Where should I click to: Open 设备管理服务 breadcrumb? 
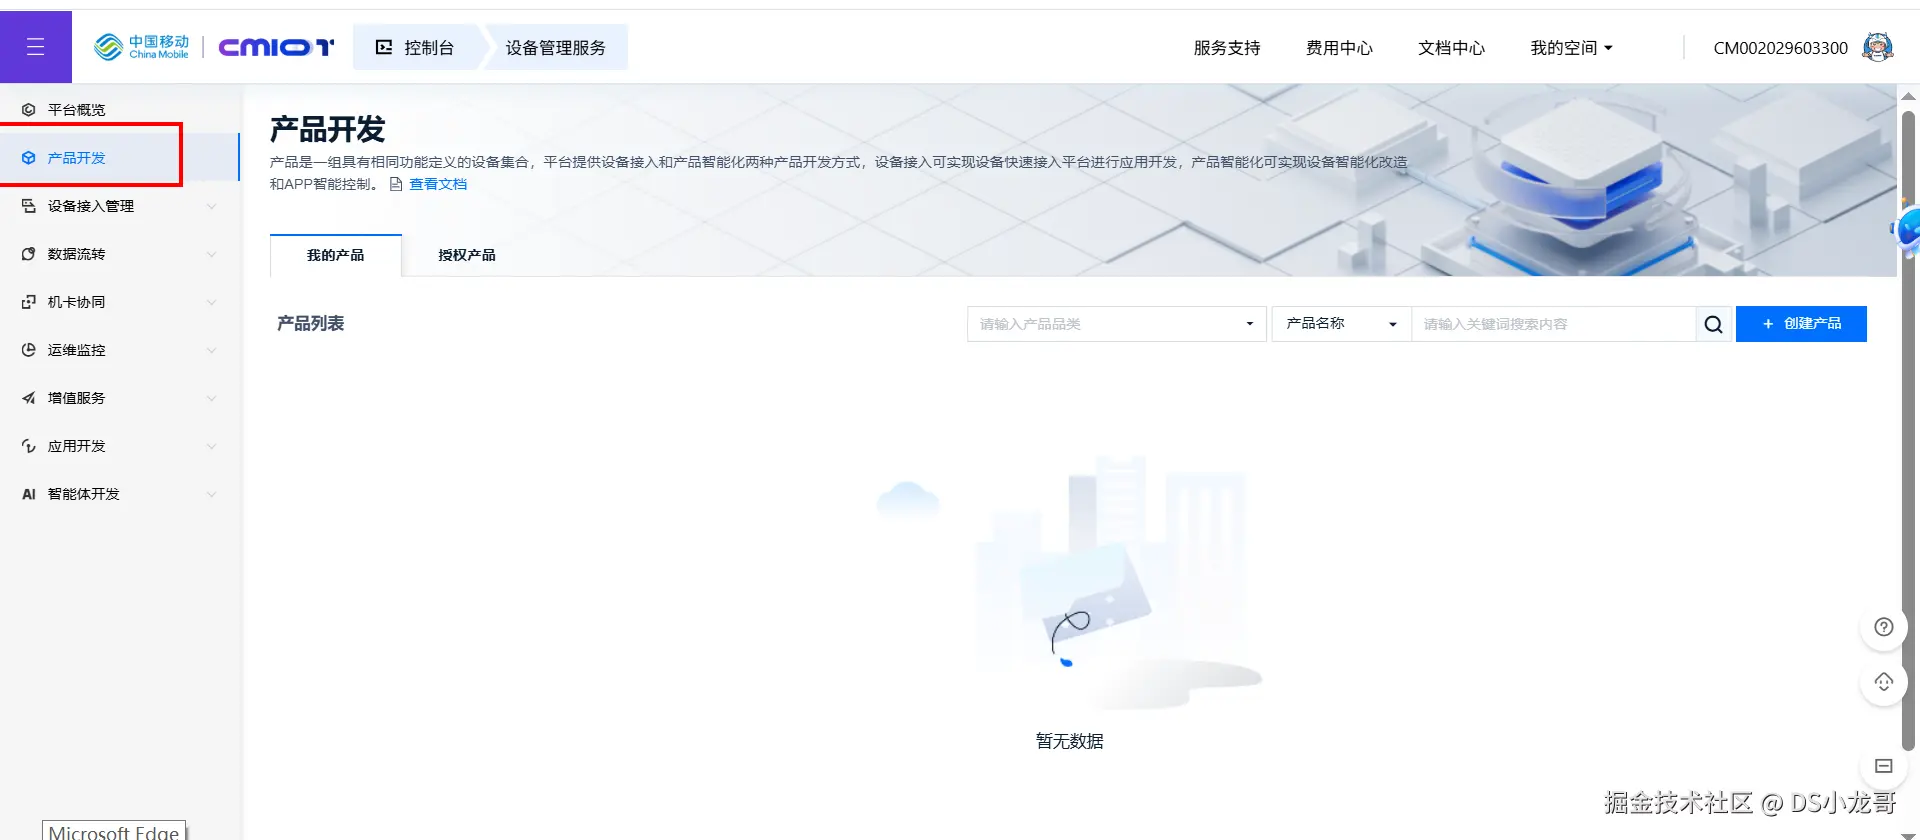[x=556, y=47]
